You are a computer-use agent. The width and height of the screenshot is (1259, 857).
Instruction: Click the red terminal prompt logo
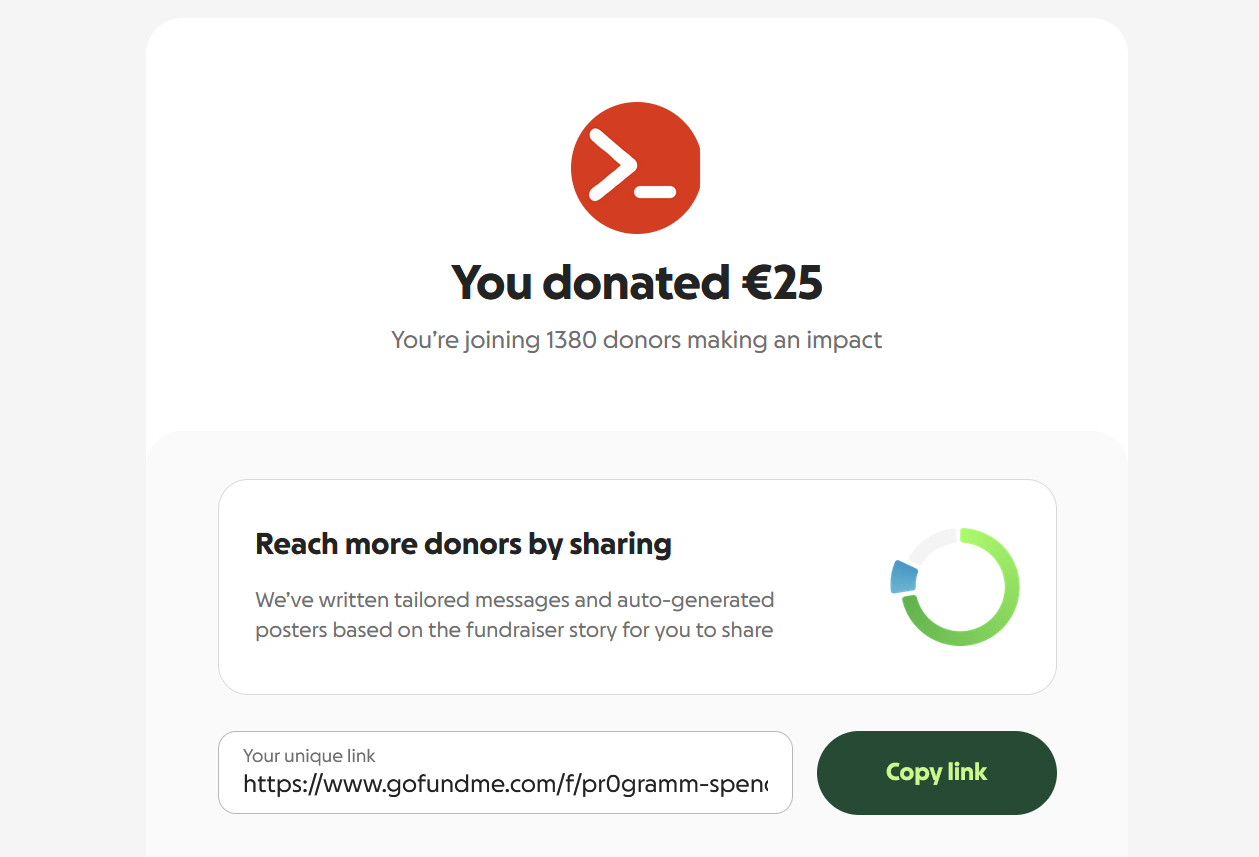click(x=635, y=168)
